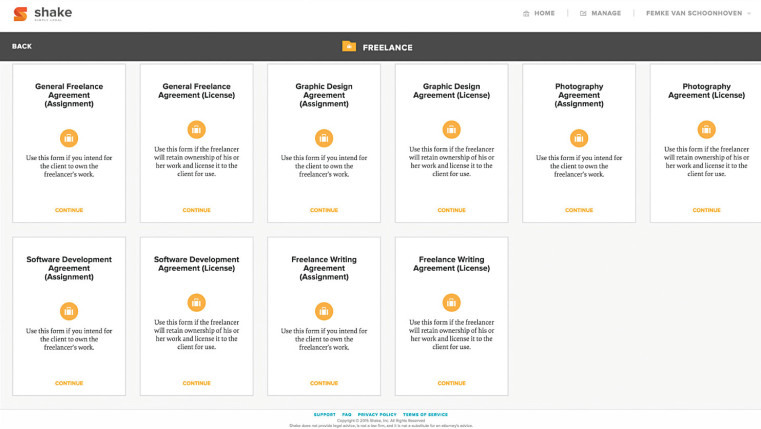Image resolution: width=761 pixels, height=429 pixels.
Task: Continue with General Freelance Agreement (License)
Action: (x=197, y=210)
